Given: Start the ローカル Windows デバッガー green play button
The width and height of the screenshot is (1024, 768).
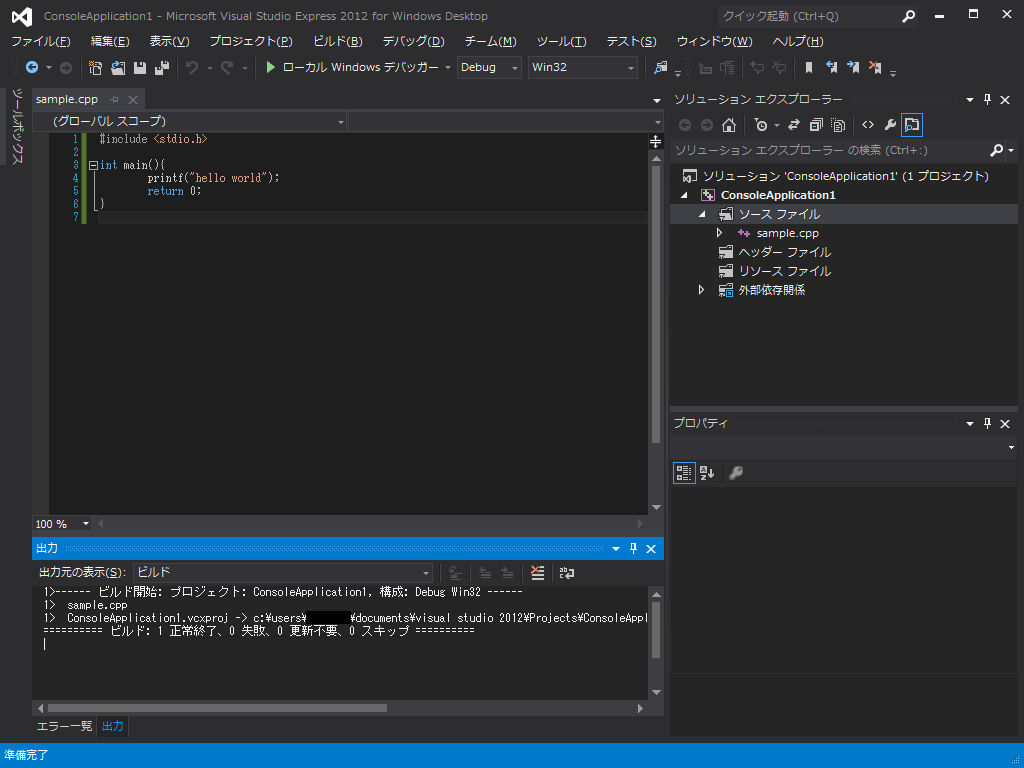Looking at the screenshot, I should (x=270, y=67).
